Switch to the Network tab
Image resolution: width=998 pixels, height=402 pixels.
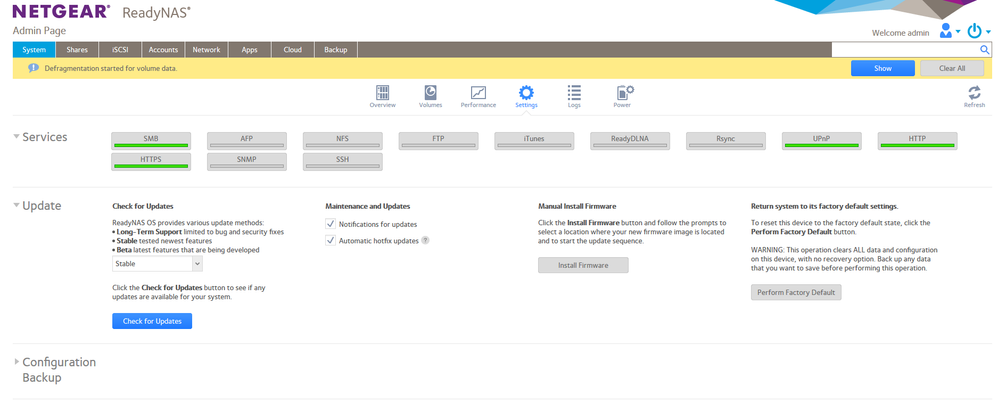[206, 49]
